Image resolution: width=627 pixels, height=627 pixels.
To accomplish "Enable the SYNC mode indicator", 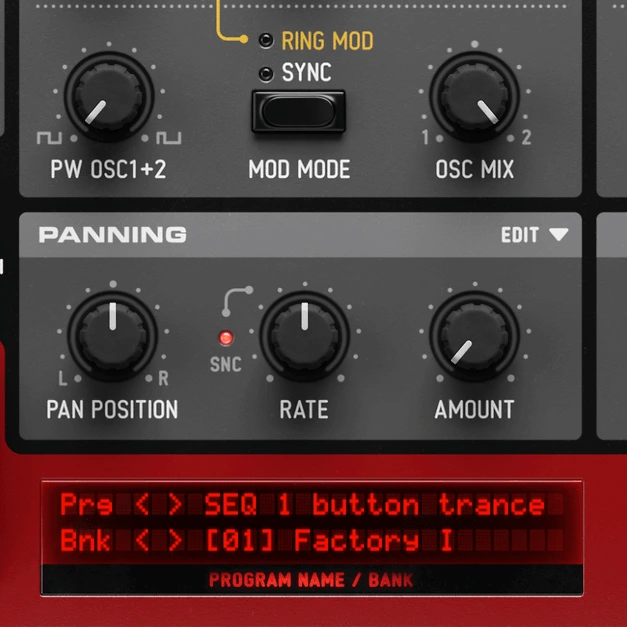I will 266,73.
